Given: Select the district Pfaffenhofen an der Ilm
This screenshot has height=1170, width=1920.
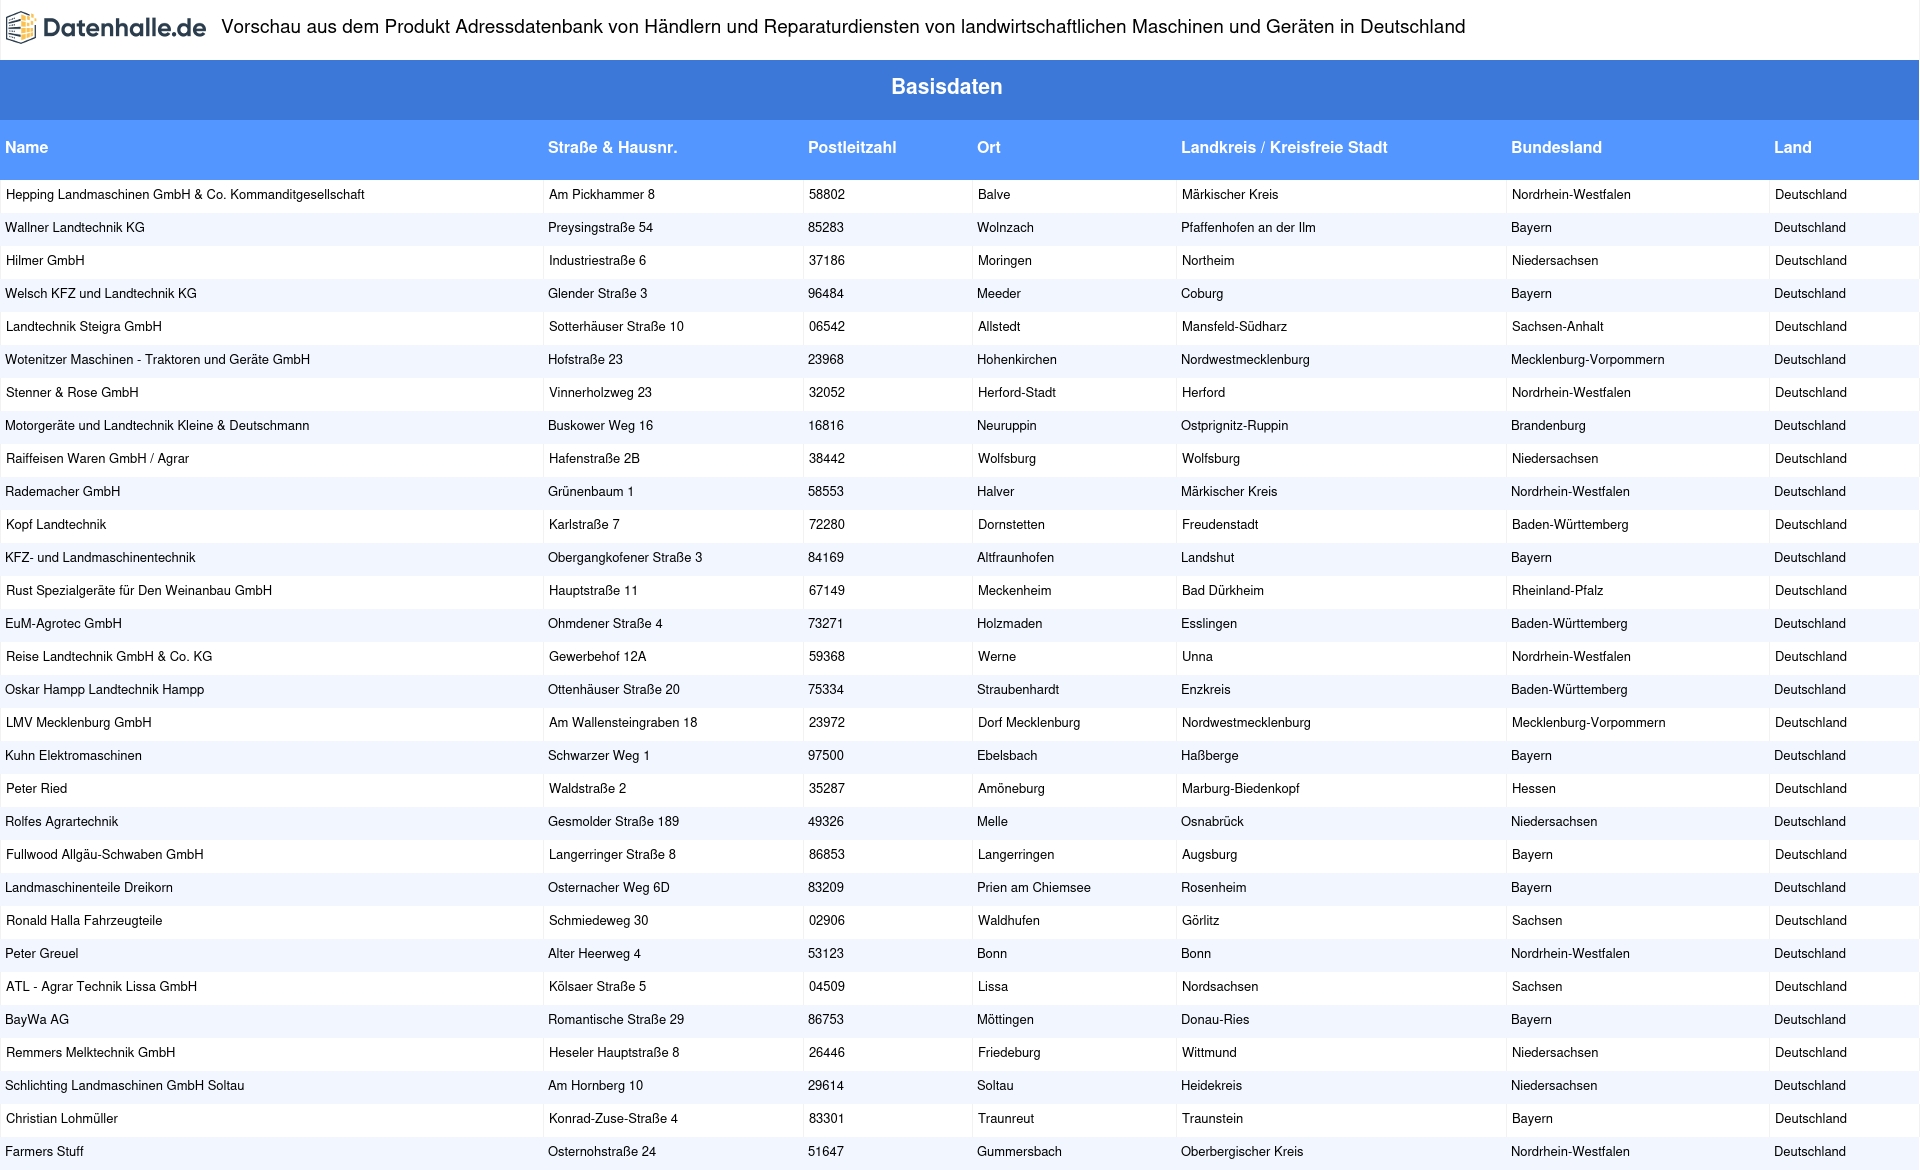Looking at the screenshot, I should pyautogui.click(x=1248, y=228).
